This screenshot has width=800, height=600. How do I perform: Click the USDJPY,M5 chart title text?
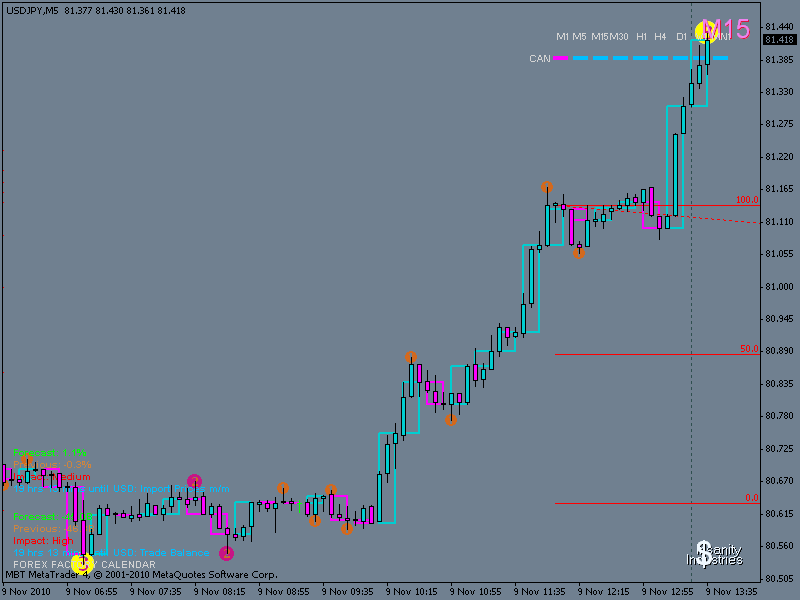(32, 11)
